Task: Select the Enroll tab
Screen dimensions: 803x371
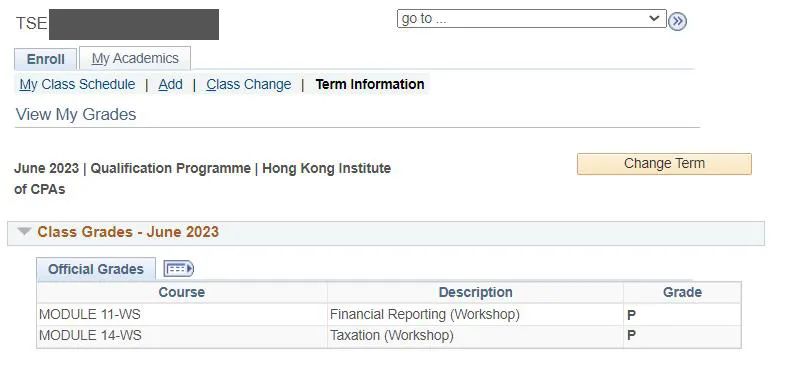Action: [46, 59]
